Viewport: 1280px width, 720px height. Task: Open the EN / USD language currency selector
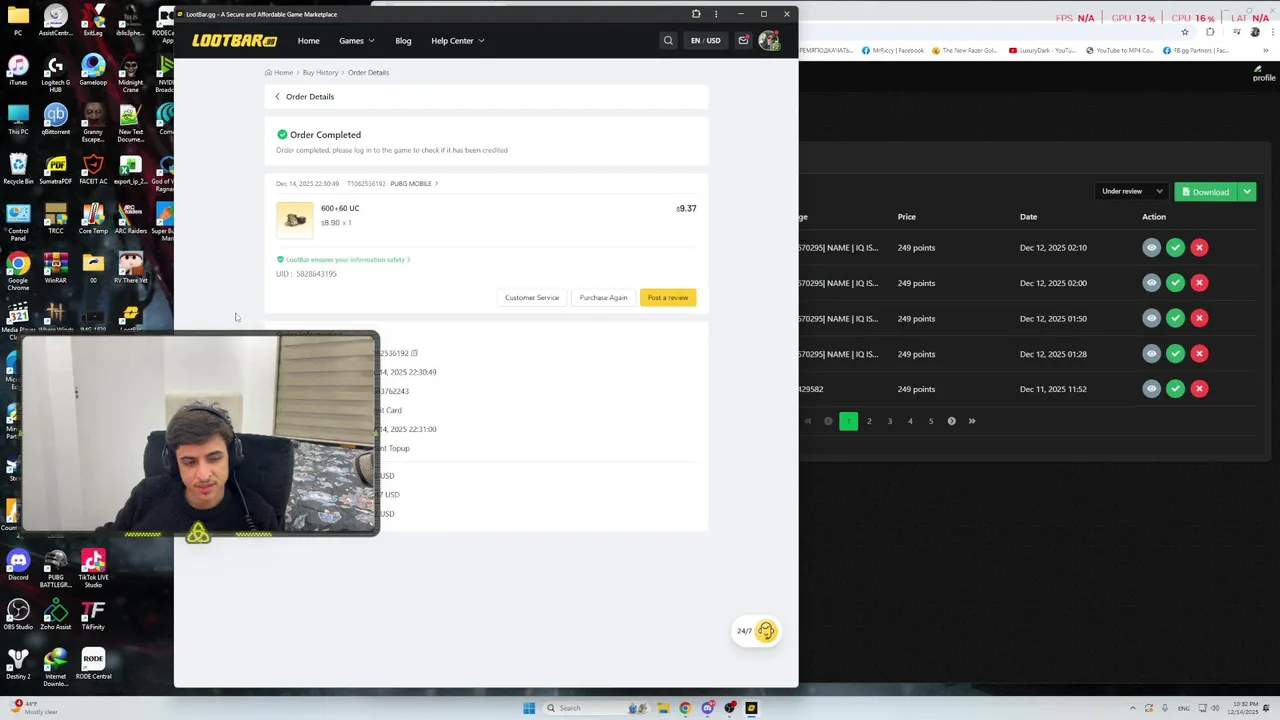tap(705, 41)
